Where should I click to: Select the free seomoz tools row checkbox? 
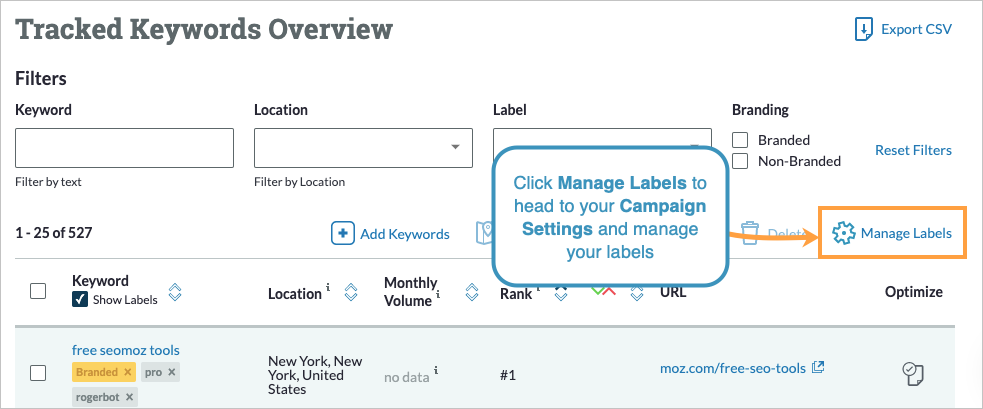38,373
